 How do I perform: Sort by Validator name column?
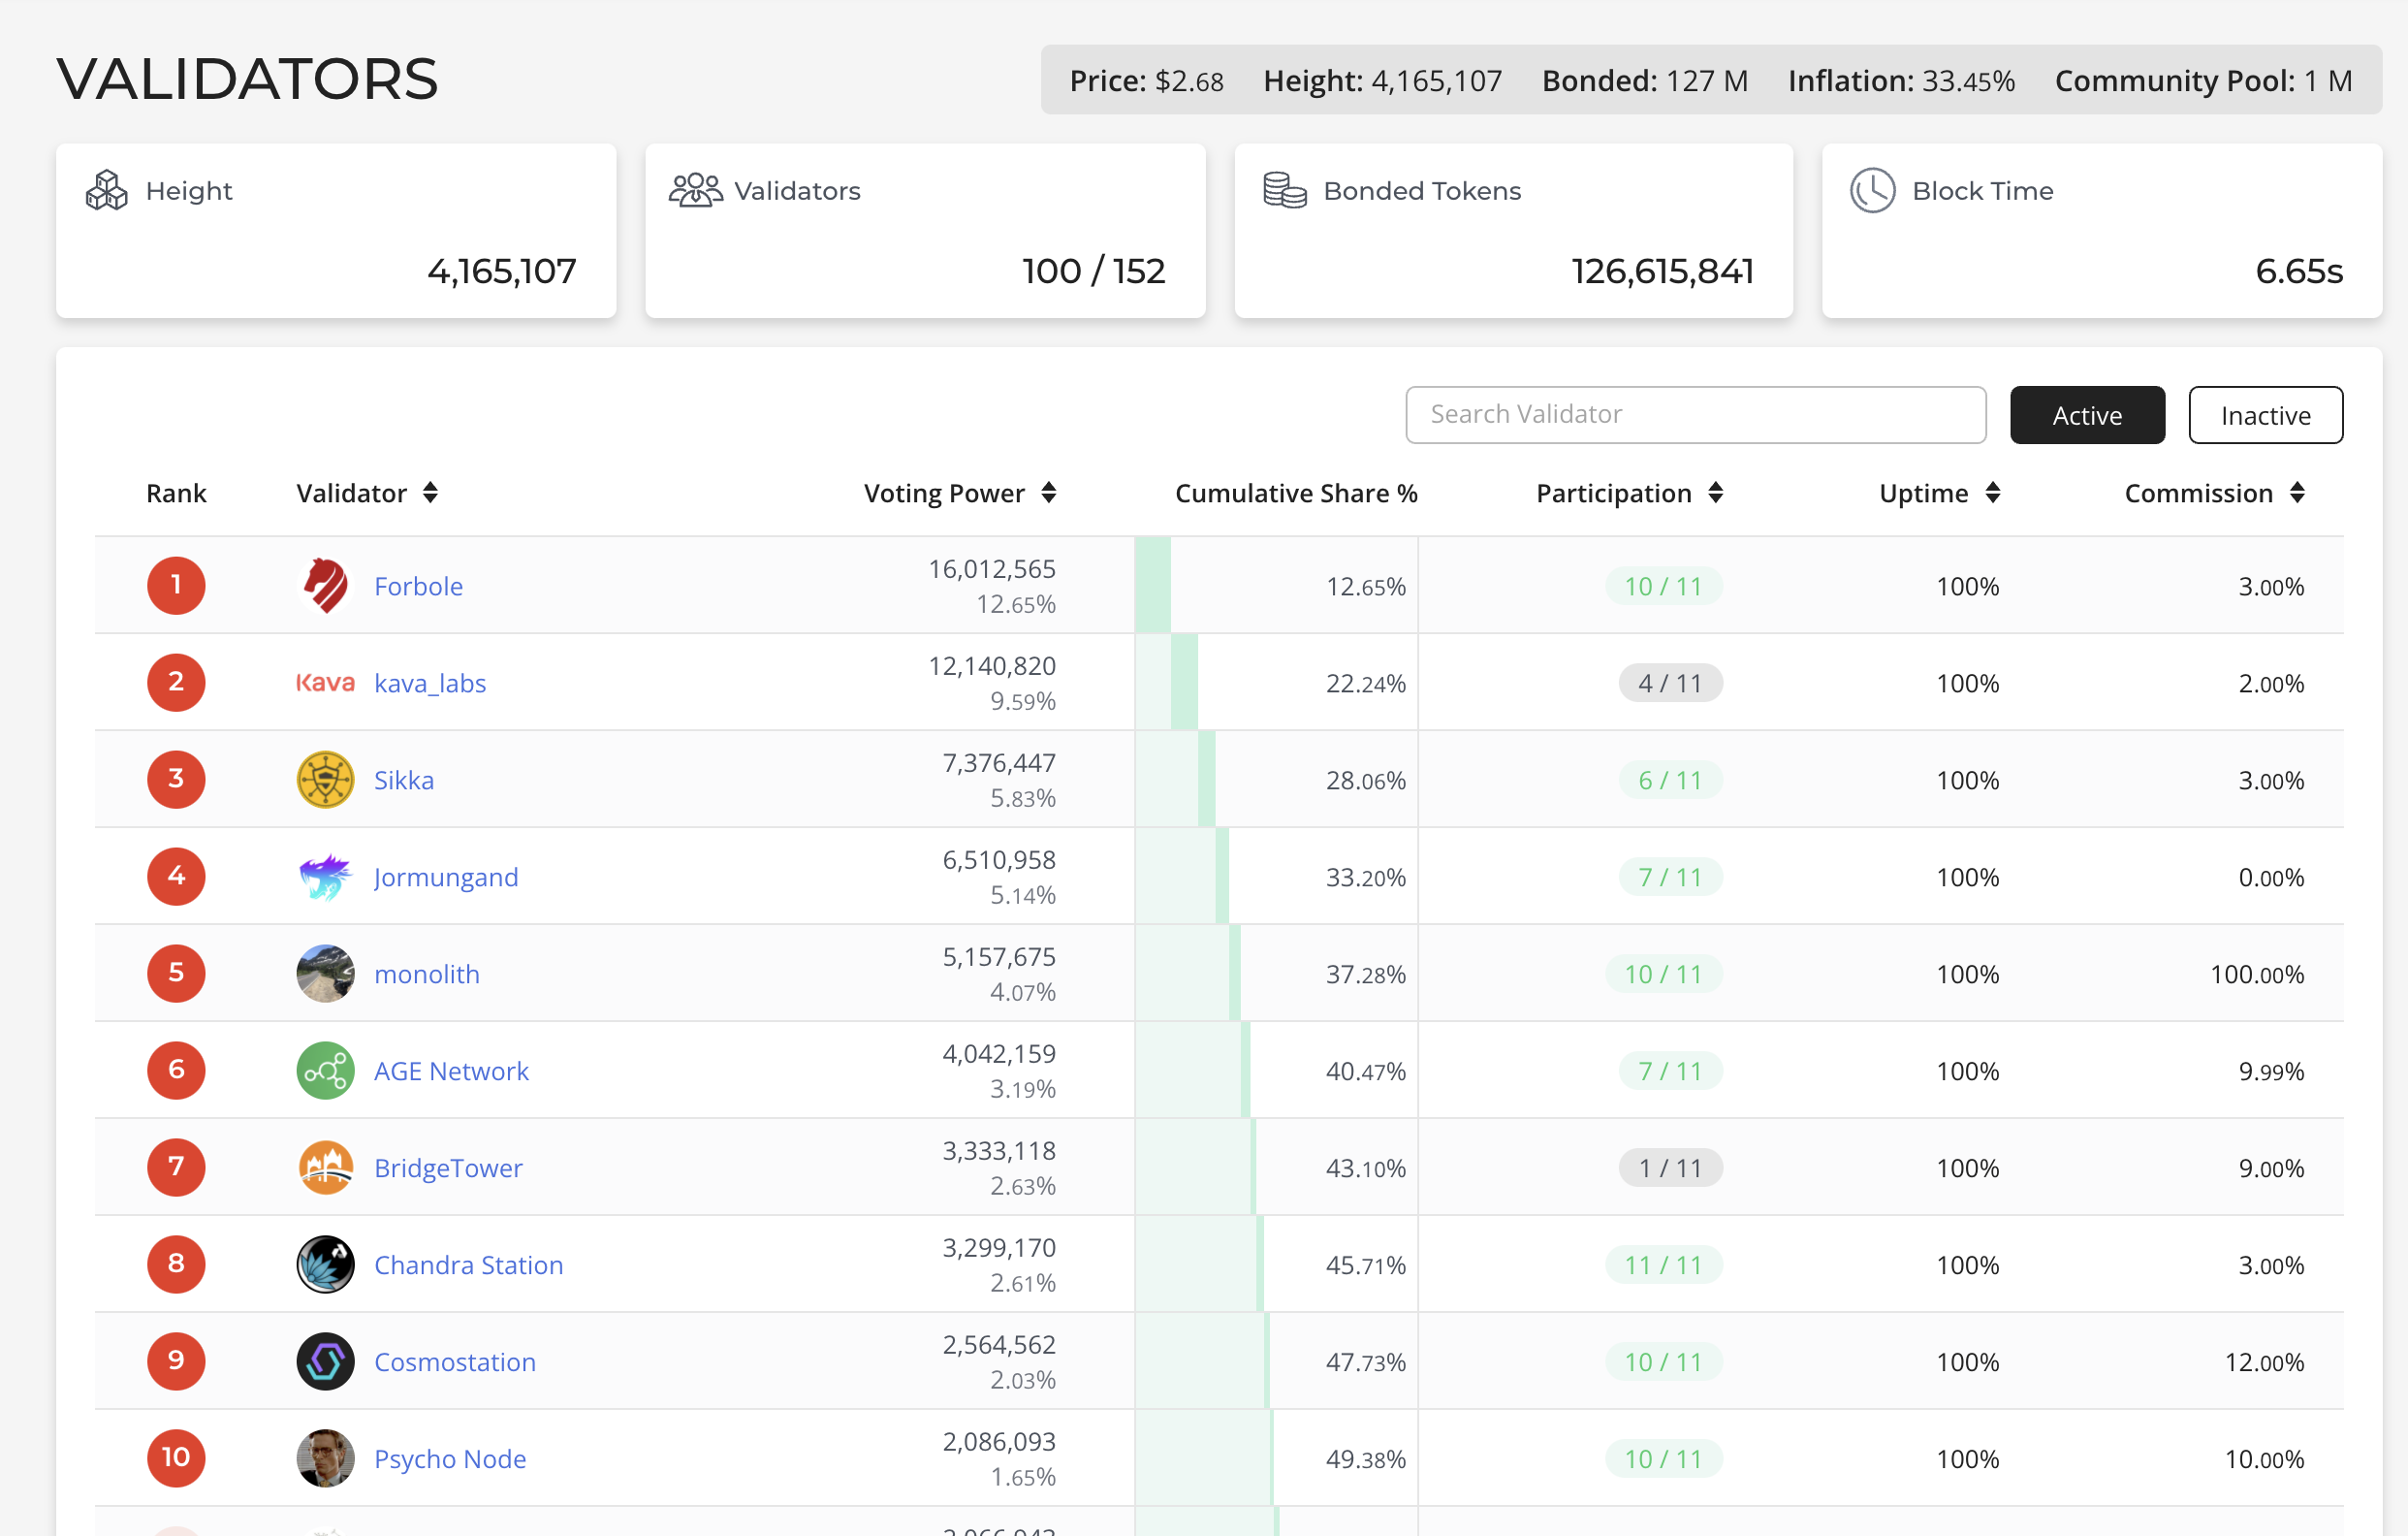tap(430, 493)
